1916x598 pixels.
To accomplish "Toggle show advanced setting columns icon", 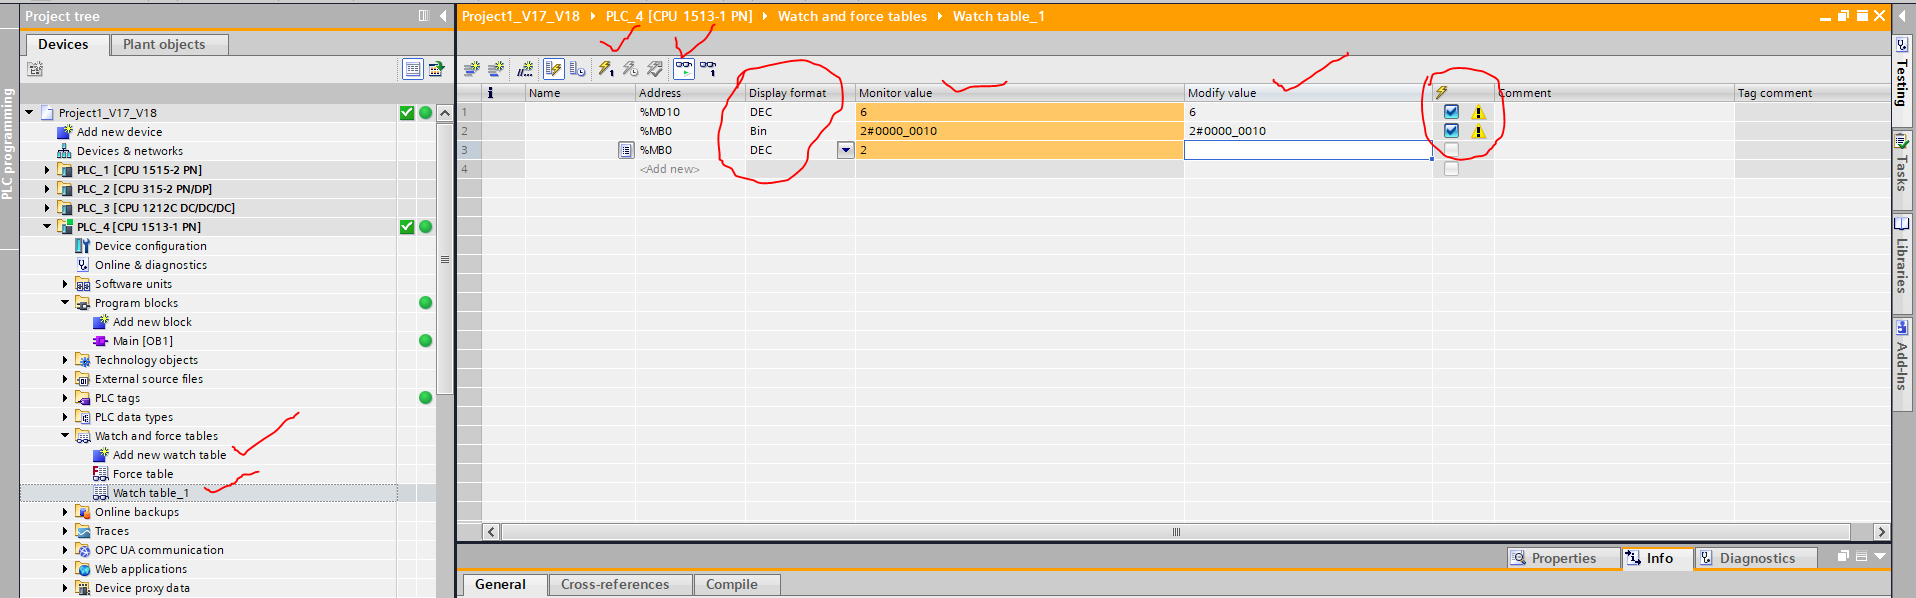I will coord(577,69).
